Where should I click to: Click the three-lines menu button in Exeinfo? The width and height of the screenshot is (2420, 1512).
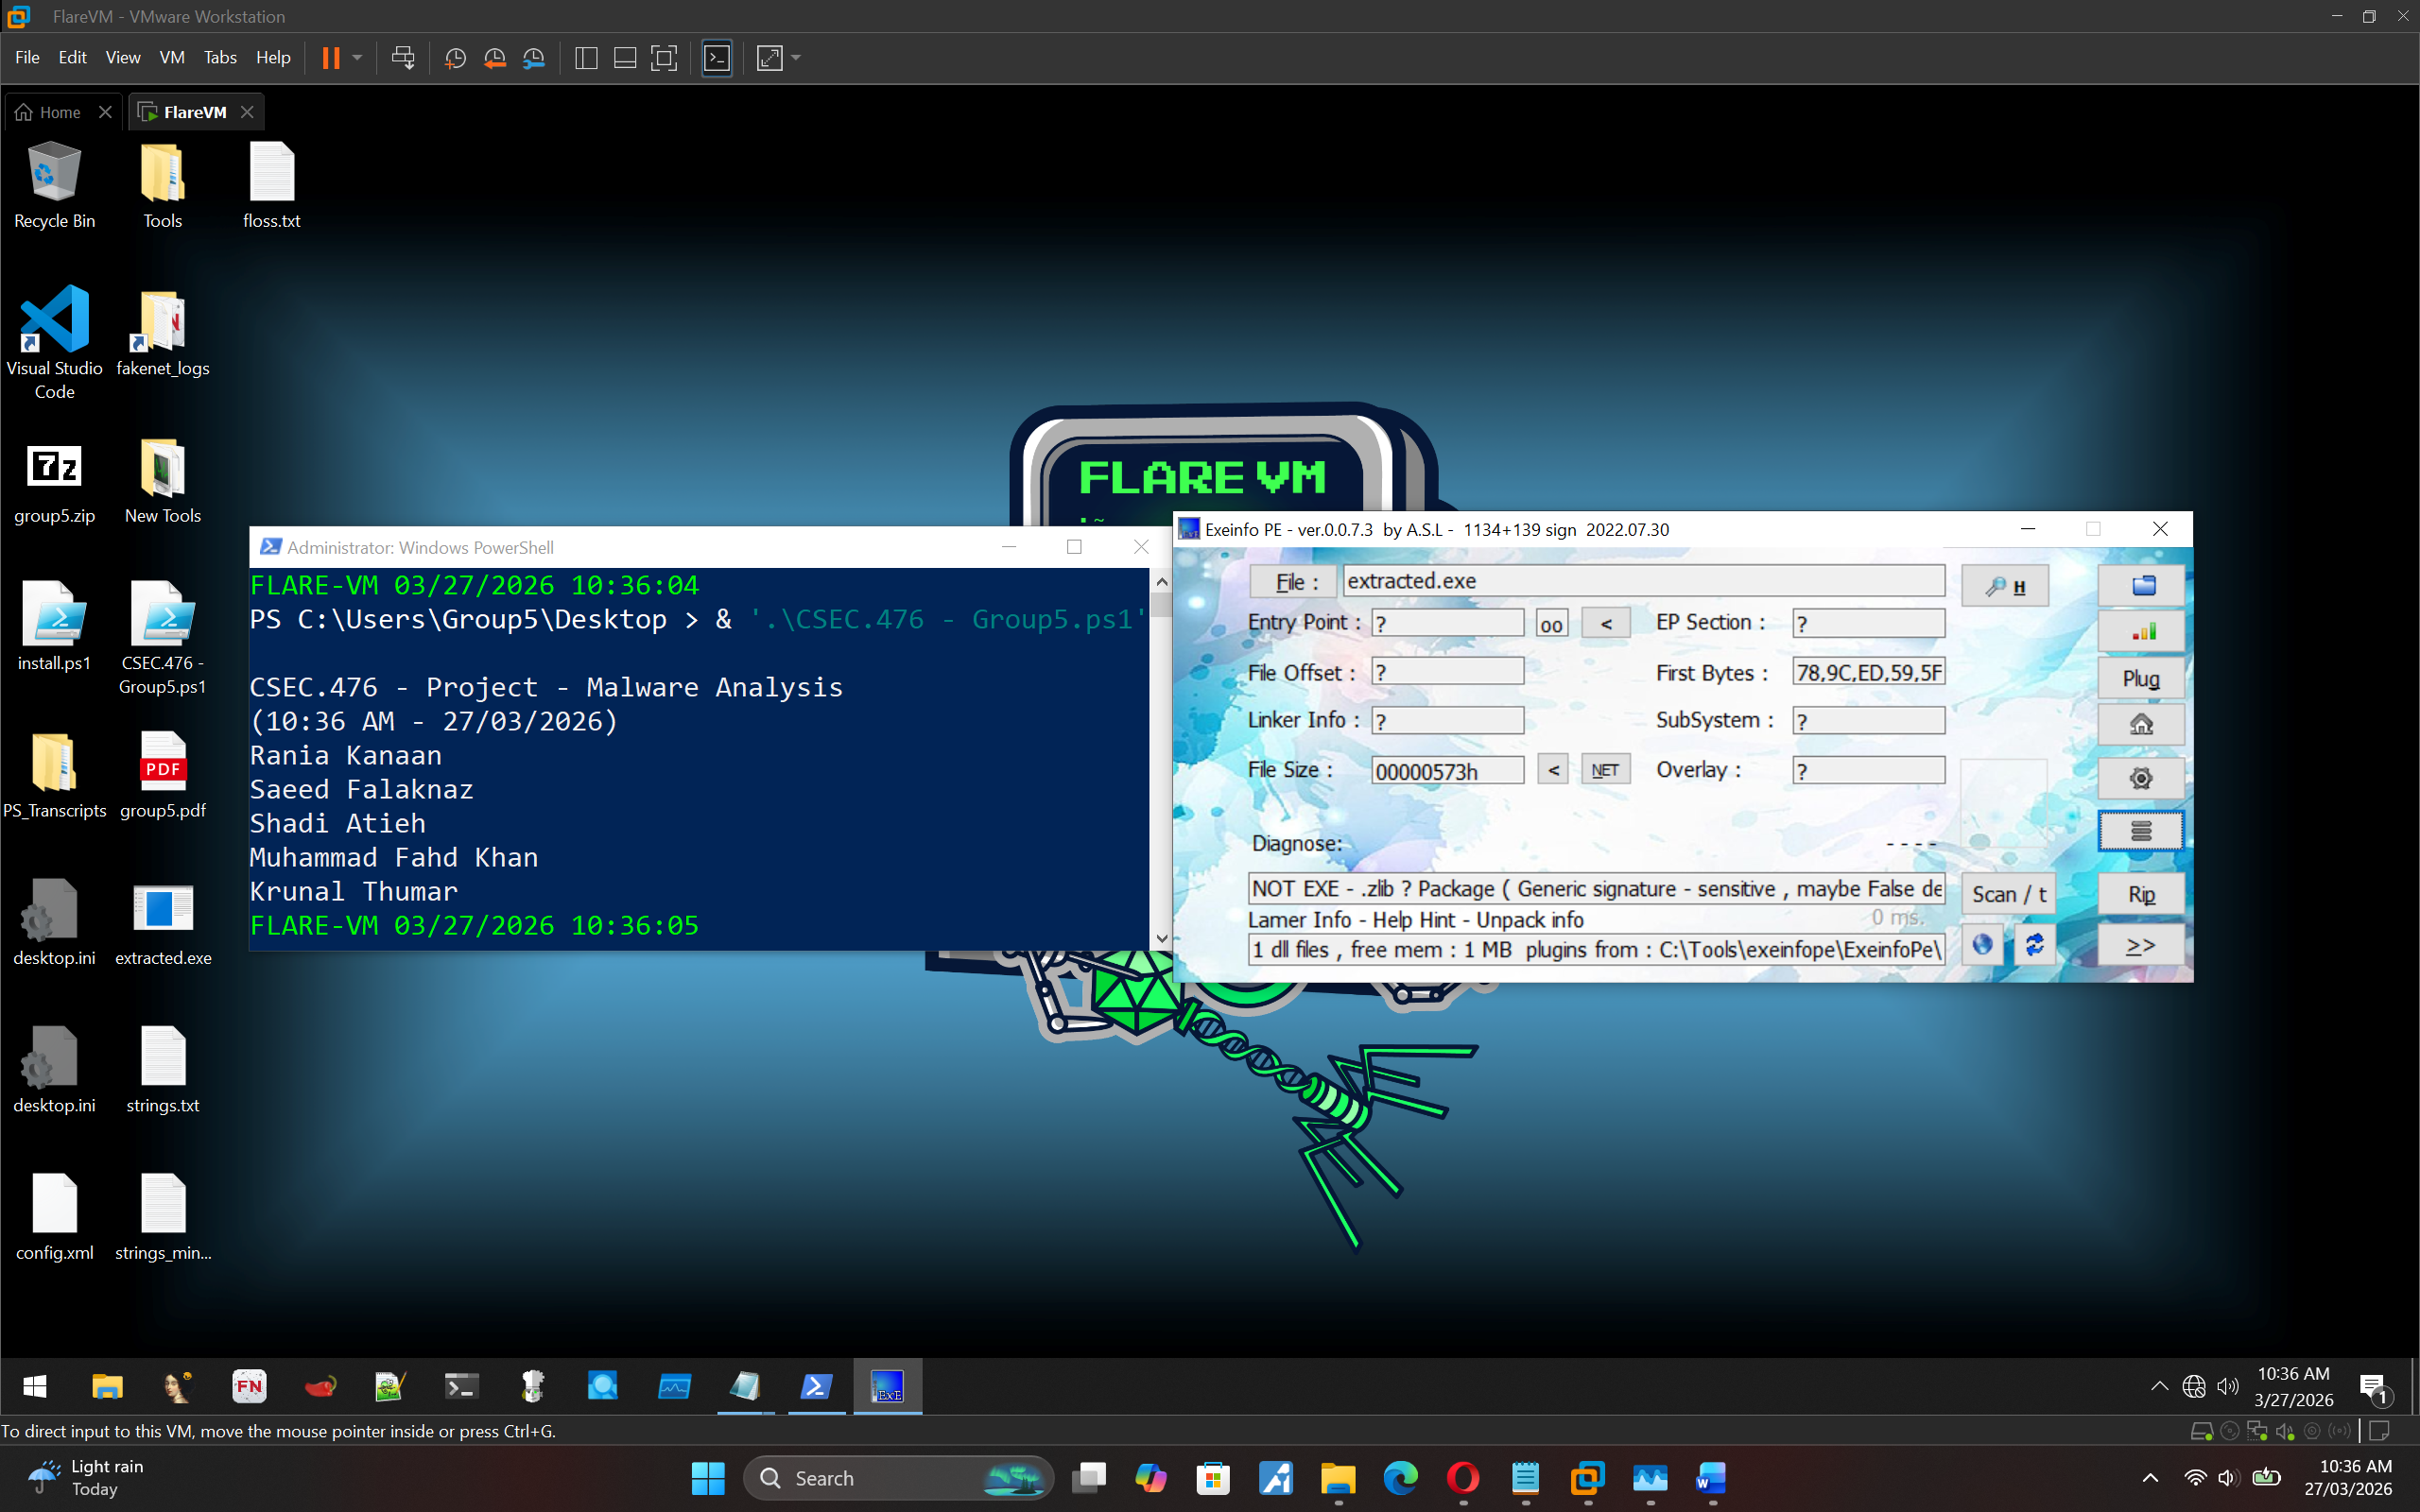click(x=2141, y=831)
